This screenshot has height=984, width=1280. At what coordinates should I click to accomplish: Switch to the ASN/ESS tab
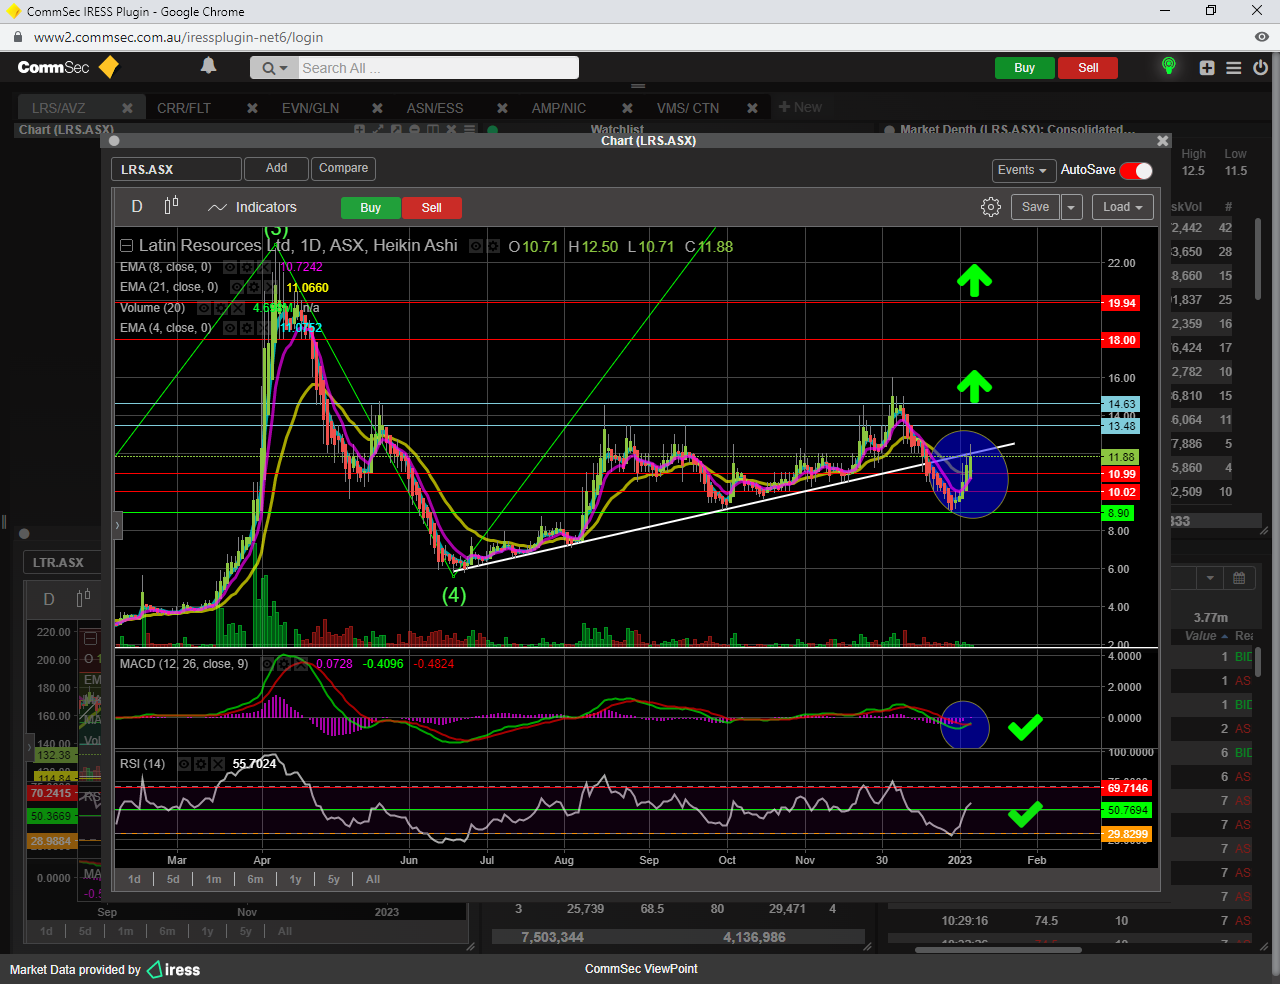click(x=435, y=108)
